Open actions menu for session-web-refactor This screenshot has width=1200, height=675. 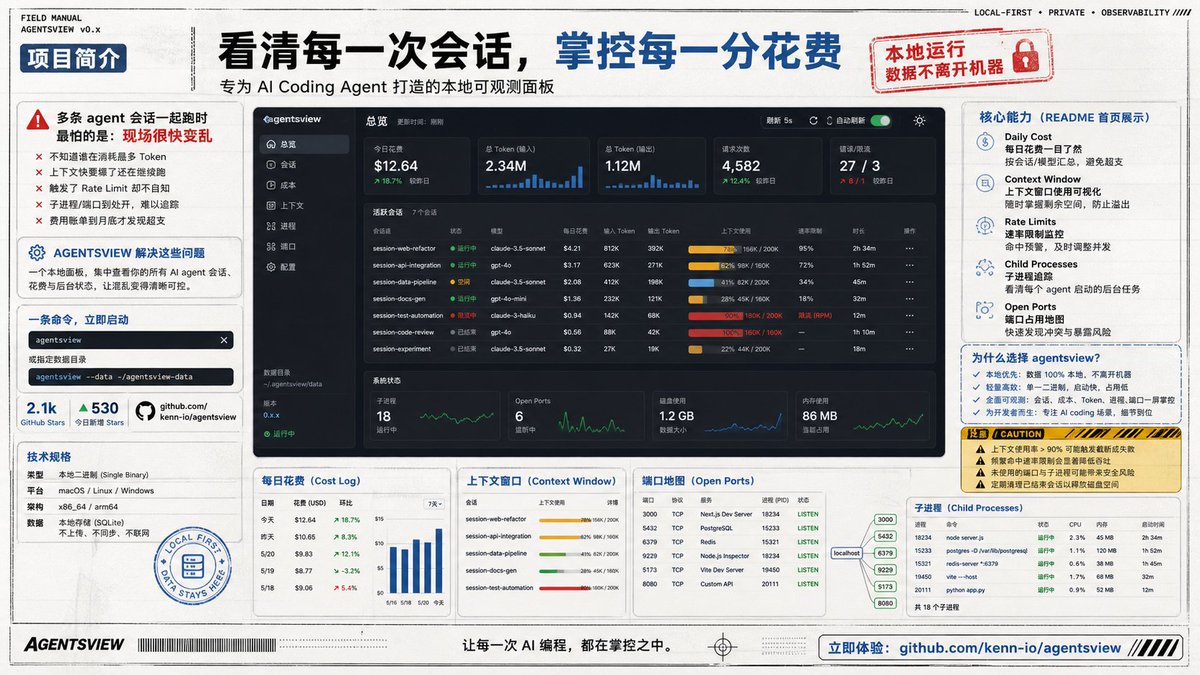tap(909, 248)
